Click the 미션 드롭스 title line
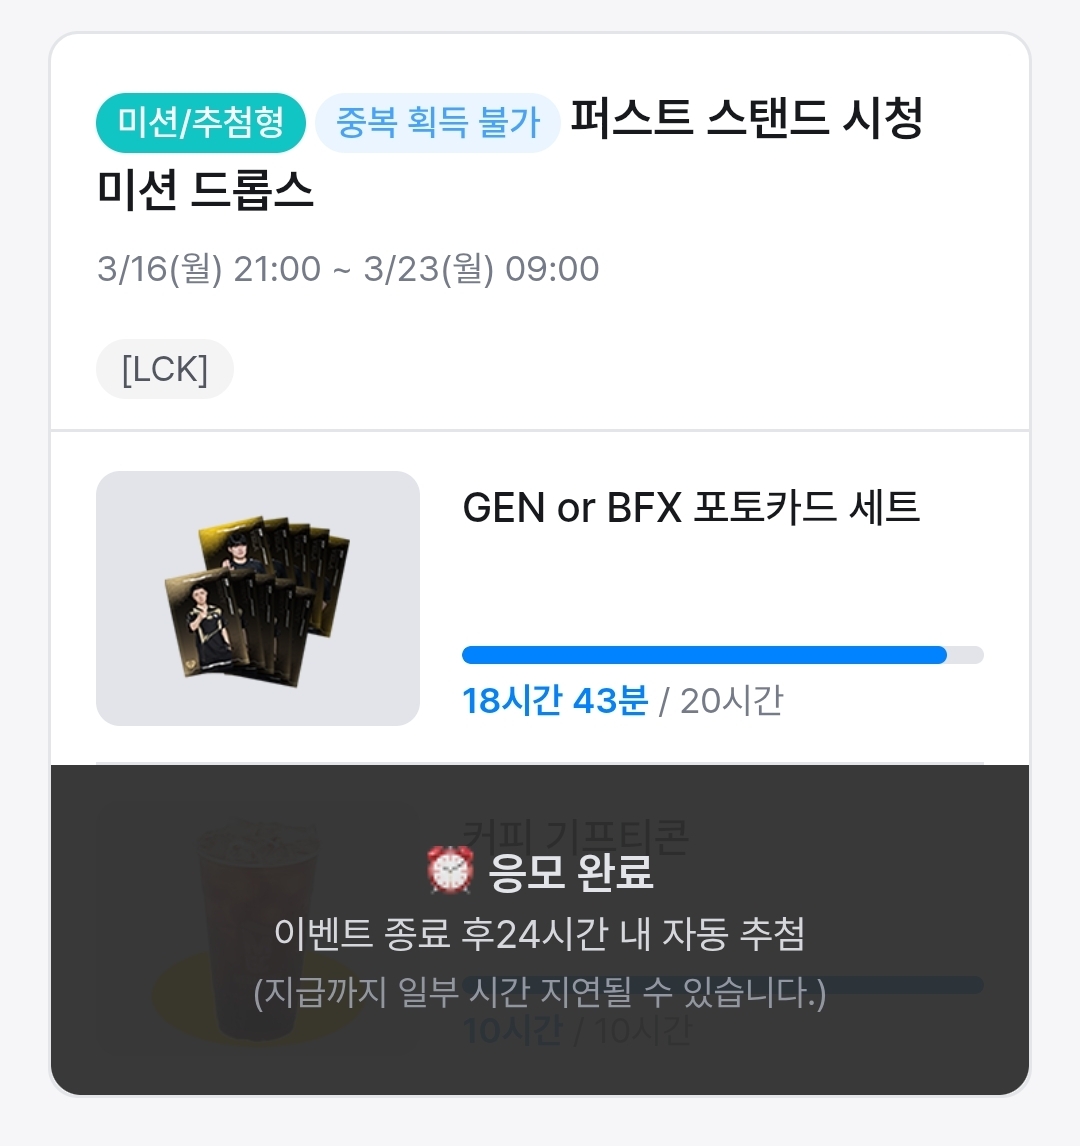 206,188
